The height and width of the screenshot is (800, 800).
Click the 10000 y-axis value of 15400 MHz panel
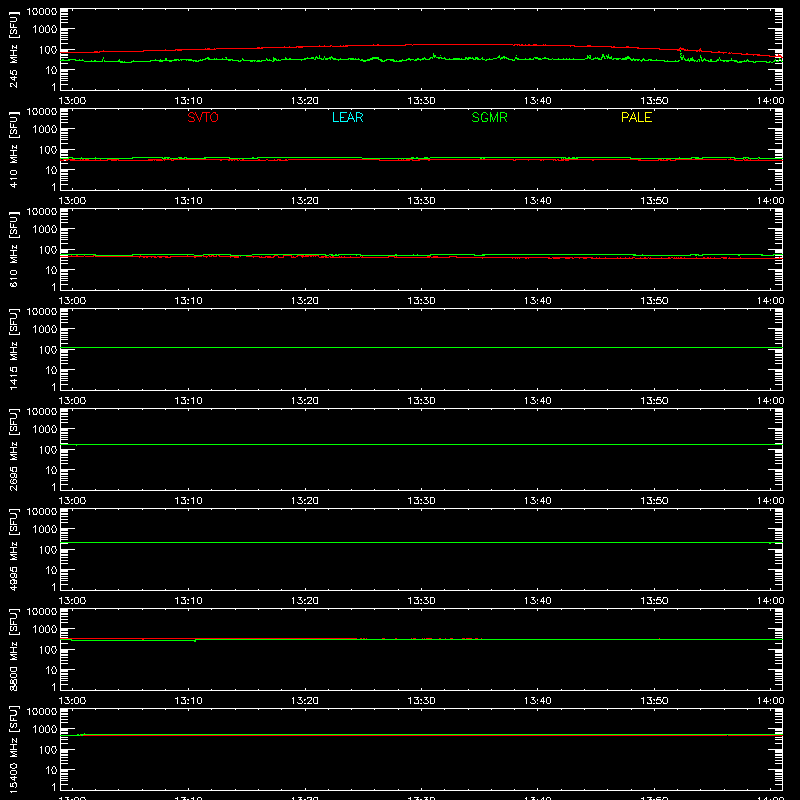[x=42, y=712]
